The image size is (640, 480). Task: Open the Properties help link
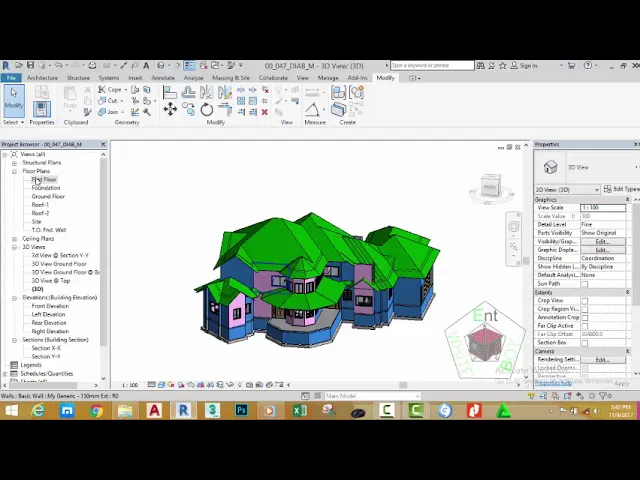553,383
